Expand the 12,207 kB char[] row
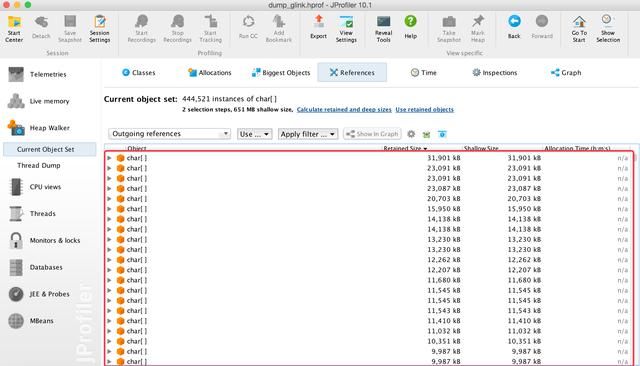 coord(109,270)
